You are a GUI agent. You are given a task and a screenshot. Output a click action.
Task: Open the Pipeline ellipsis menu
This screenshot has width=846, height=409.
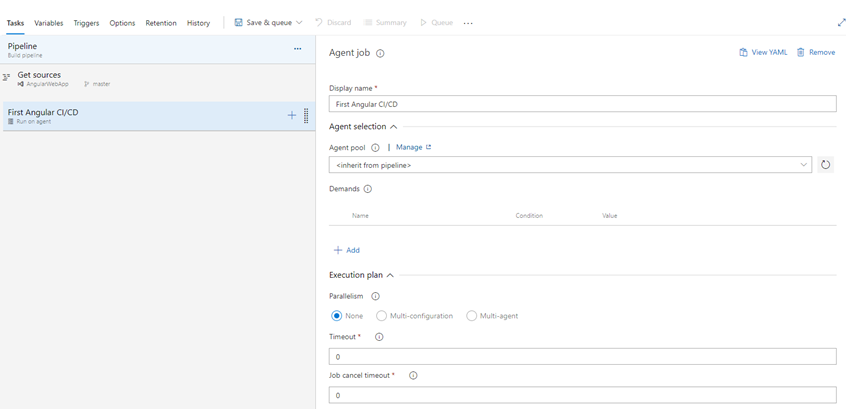[297, 49]
